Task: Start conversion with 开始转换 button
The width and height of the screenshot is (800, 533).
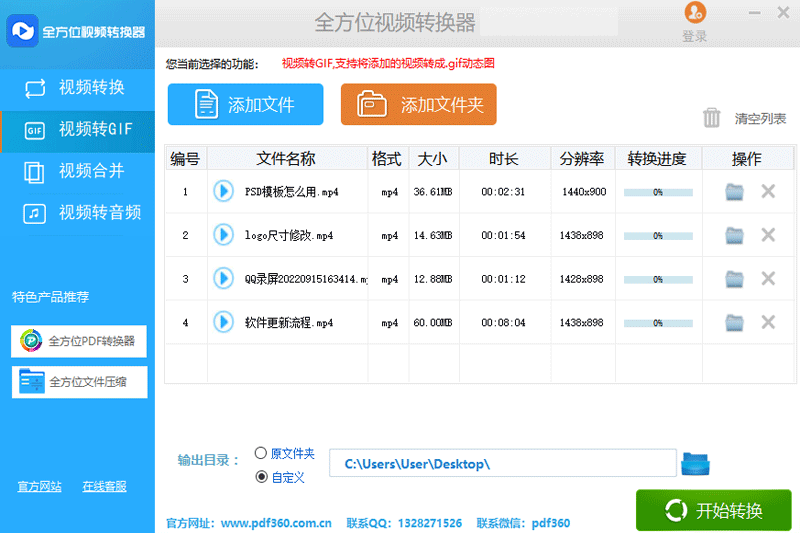Action: 713,511
